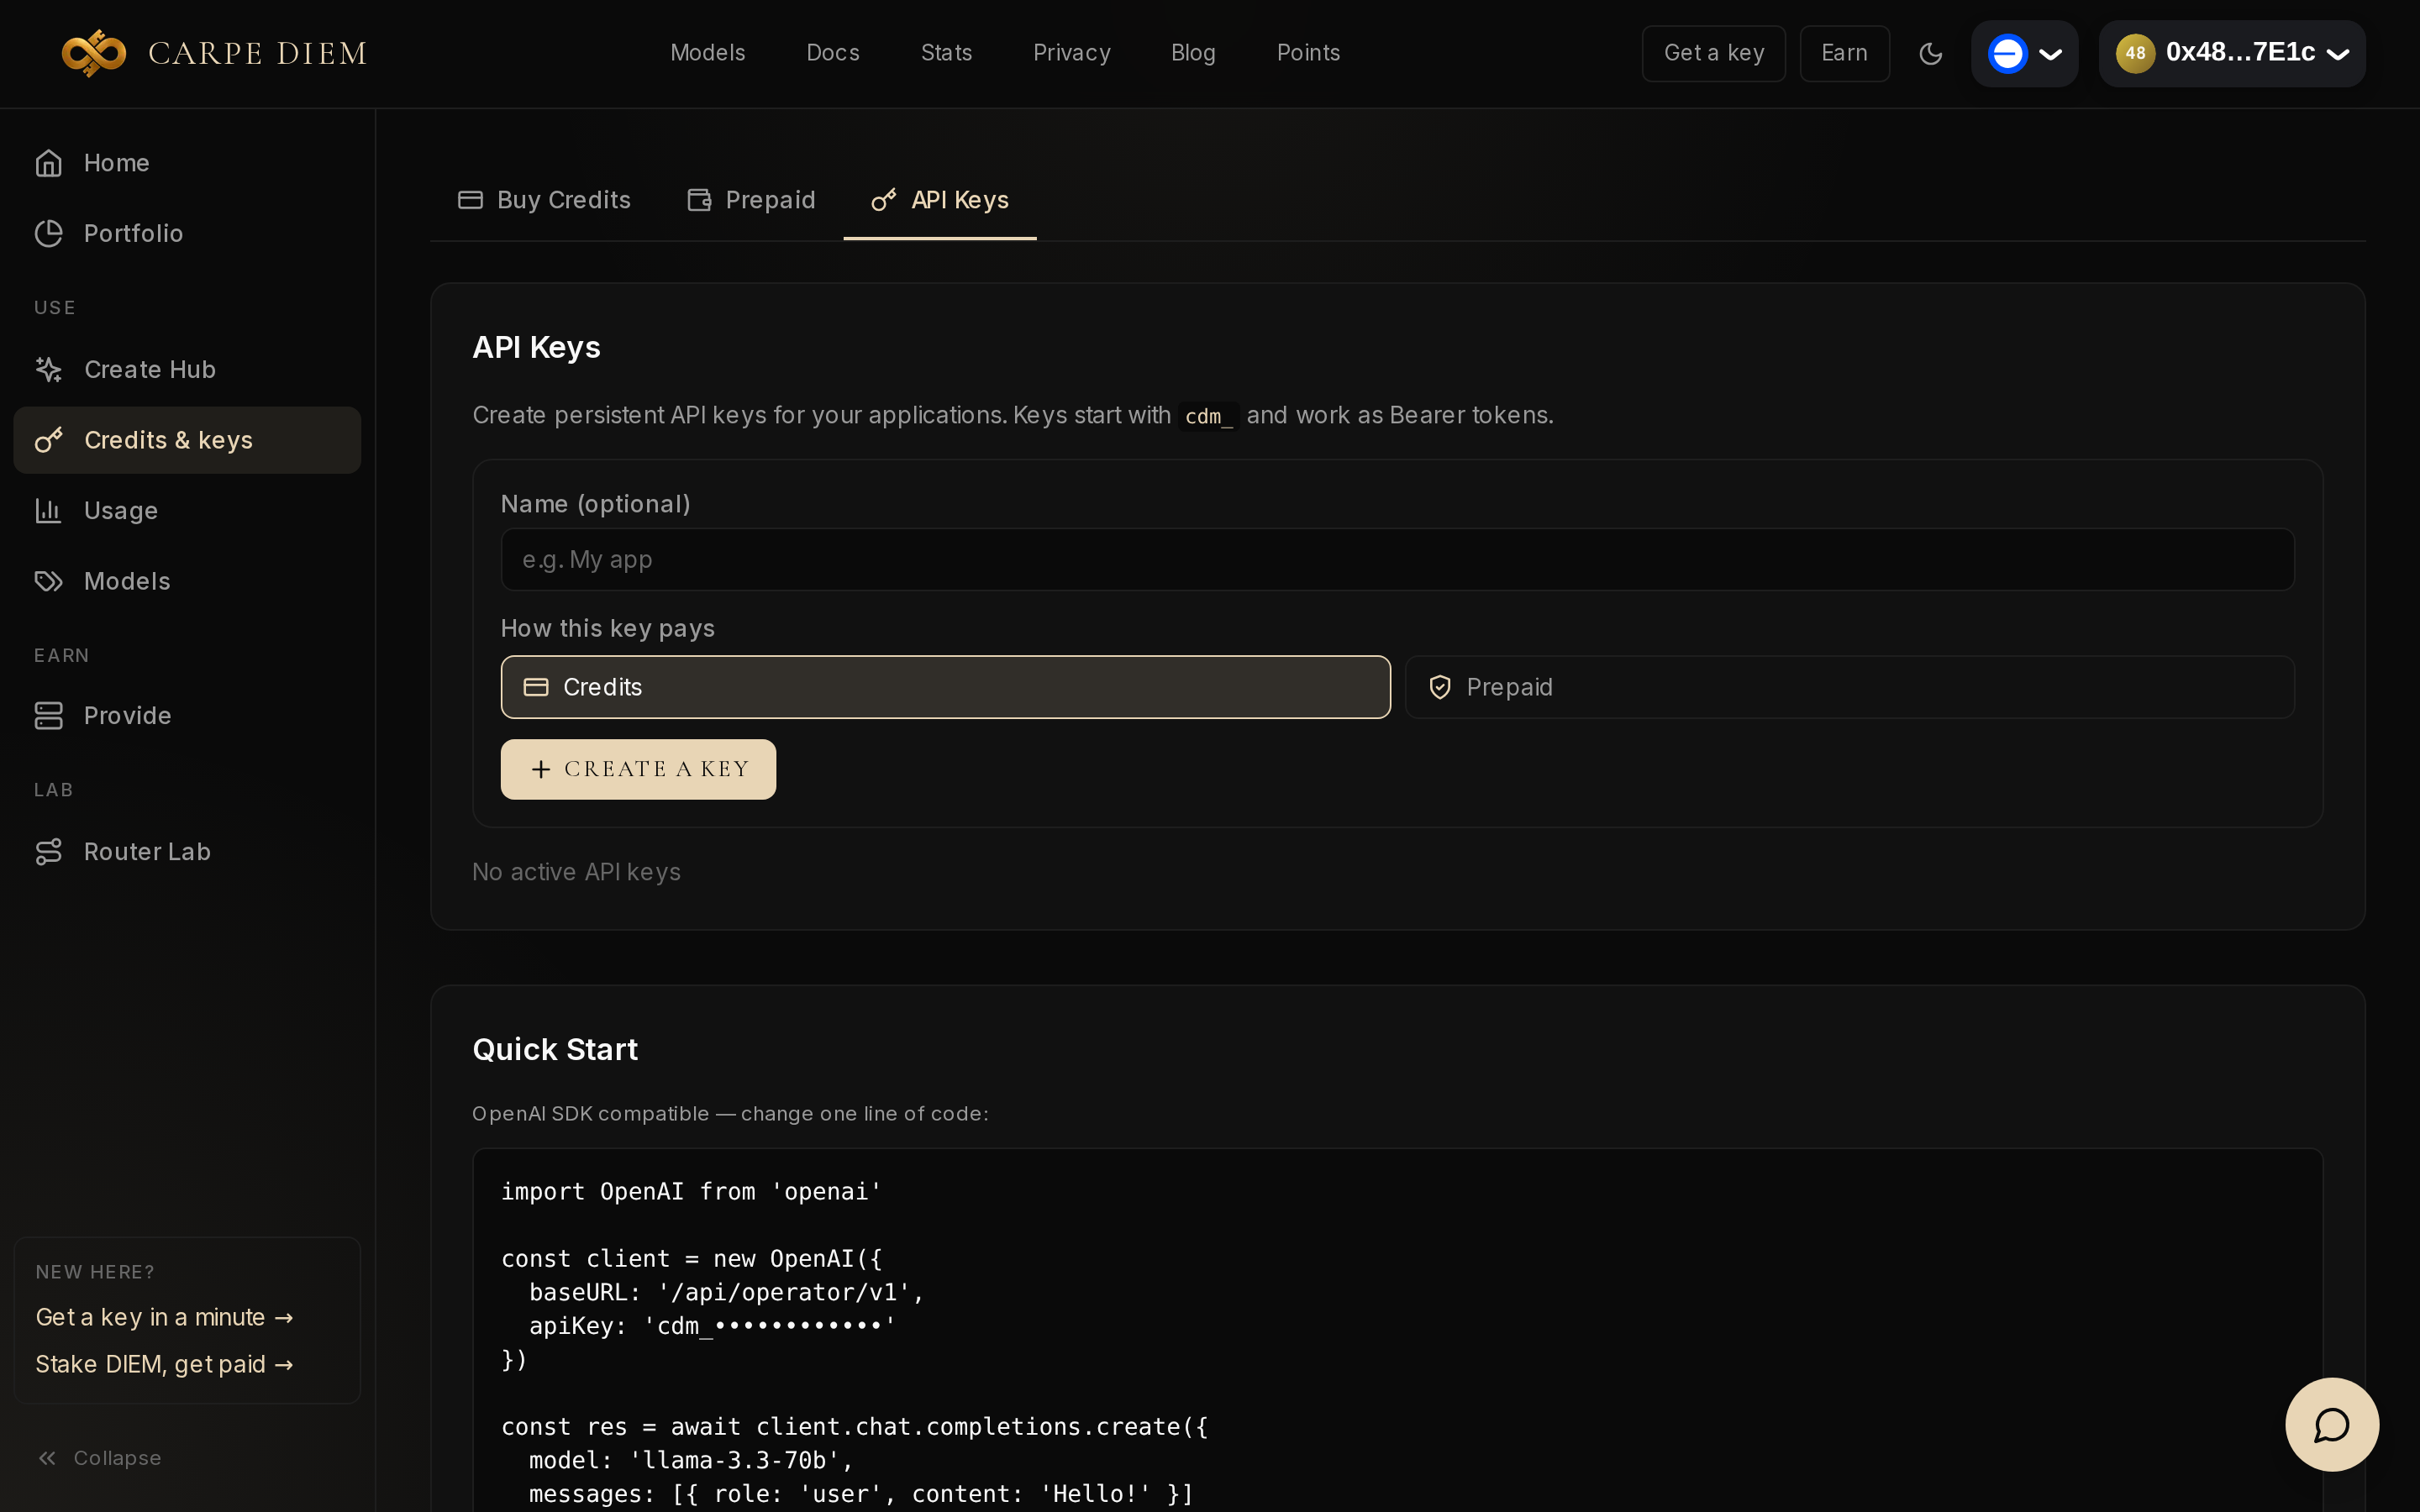Click the Home house icon in sidebar

coord(49,163)
